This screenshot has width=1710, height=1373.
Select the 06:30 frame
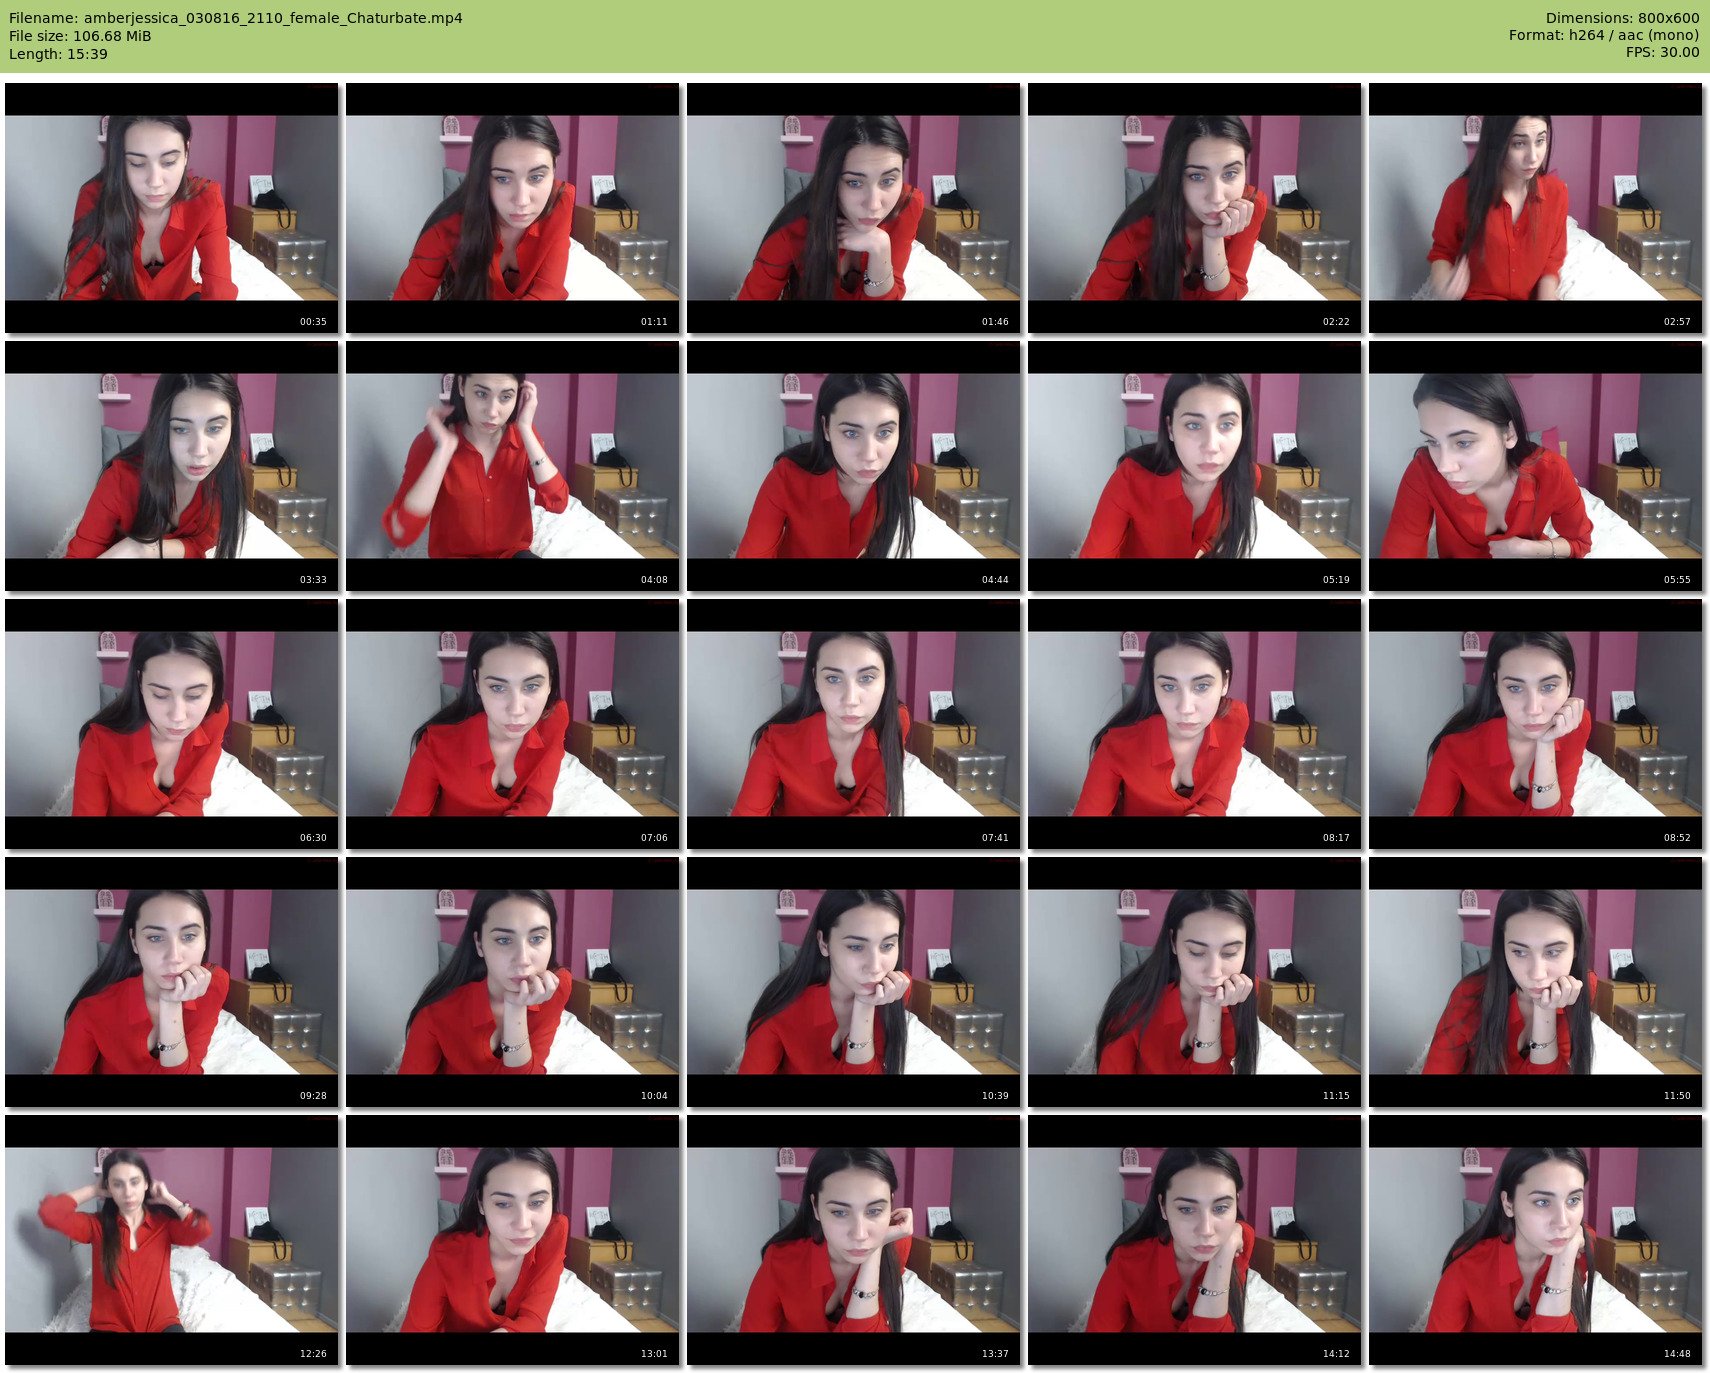[172, 724]
